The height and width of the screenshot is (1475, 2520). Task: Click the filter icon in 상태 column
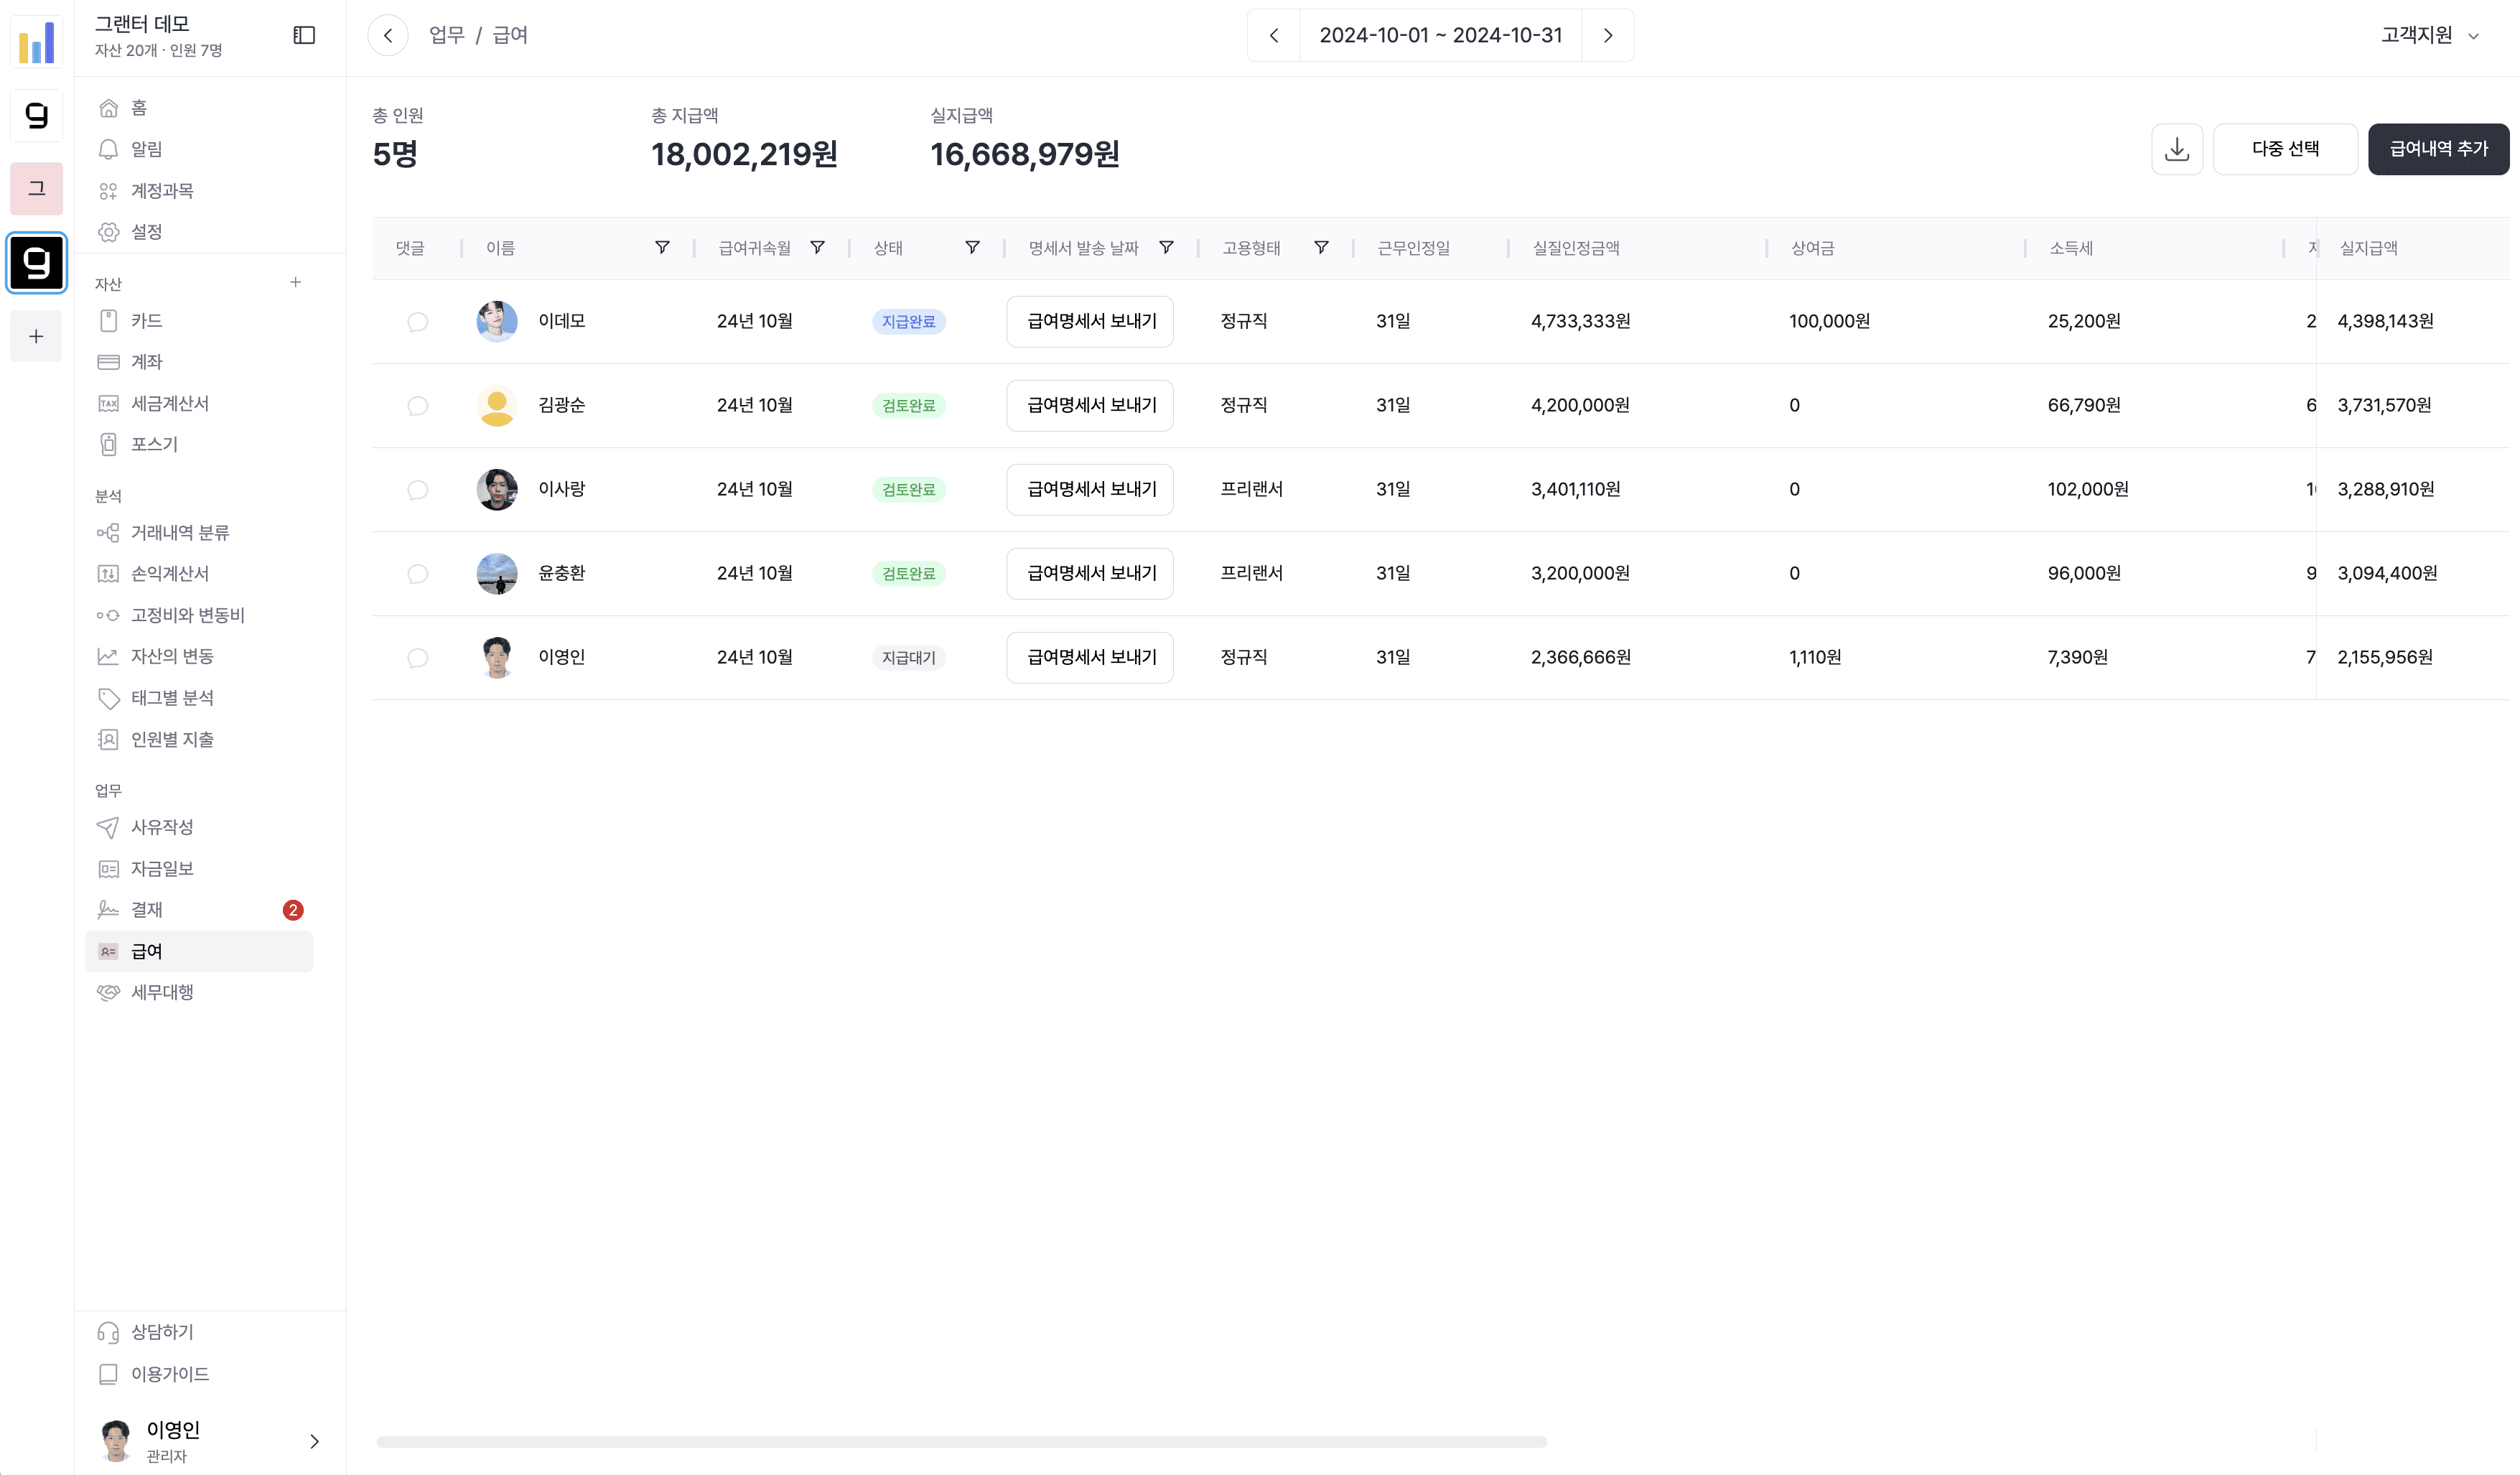click(x=971, y=248)
